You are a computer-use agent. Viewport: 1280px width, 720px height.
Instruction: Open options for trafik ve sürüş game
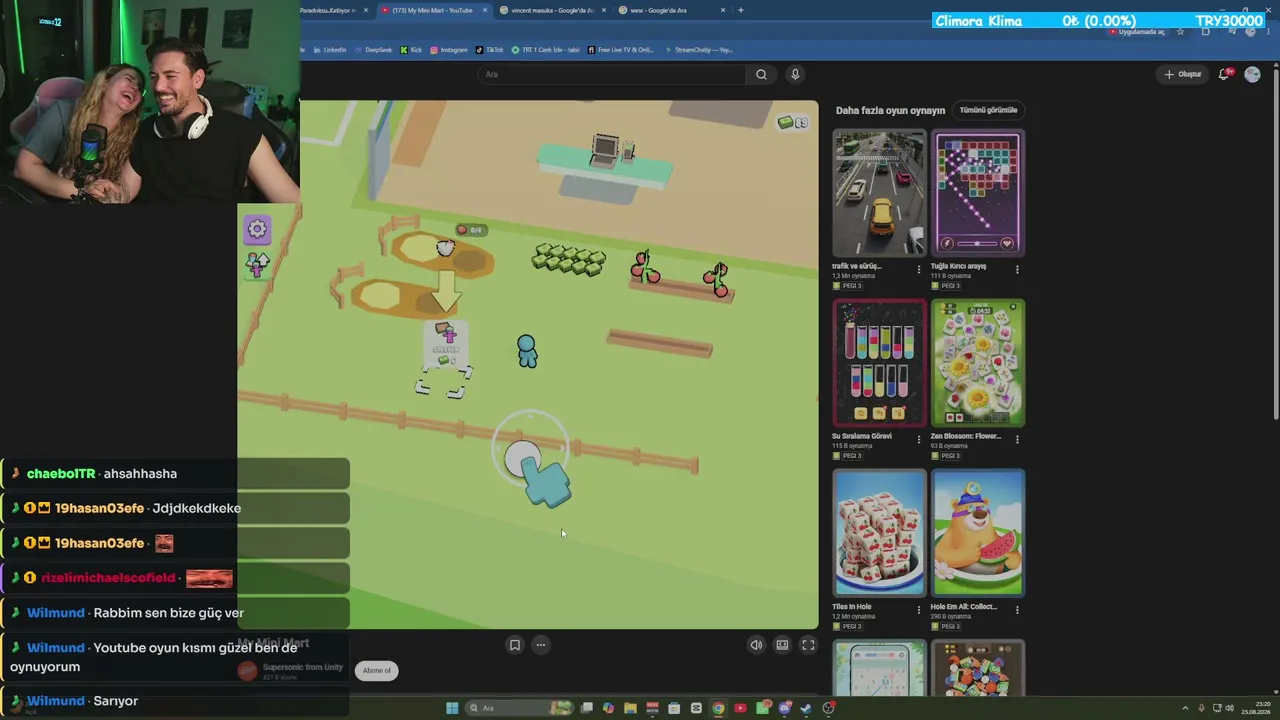[x=919, y=270]
